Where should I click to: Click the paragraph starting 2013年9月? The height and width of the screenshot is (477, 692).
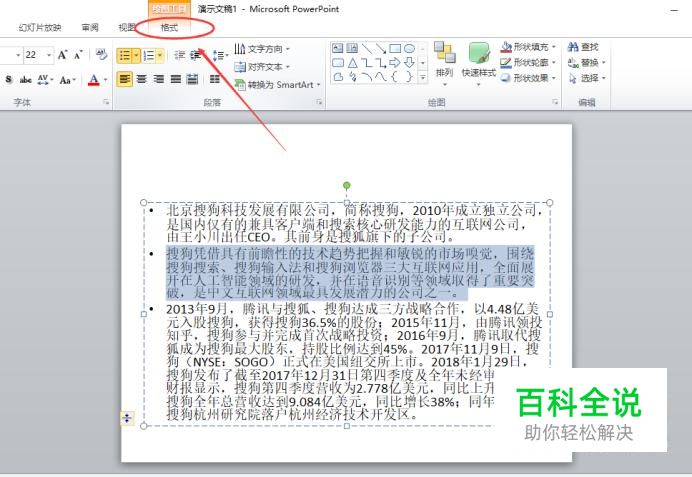(354, 361)
